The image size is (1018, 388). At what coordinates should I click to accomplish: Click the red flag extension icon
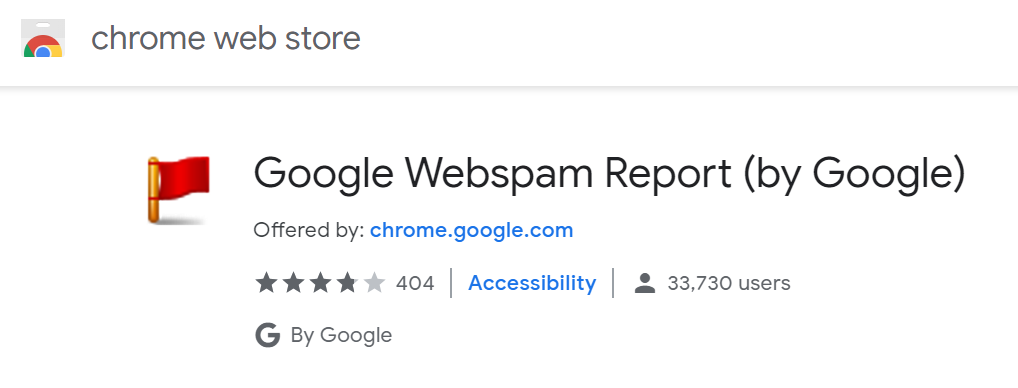(x=179, y=190)
